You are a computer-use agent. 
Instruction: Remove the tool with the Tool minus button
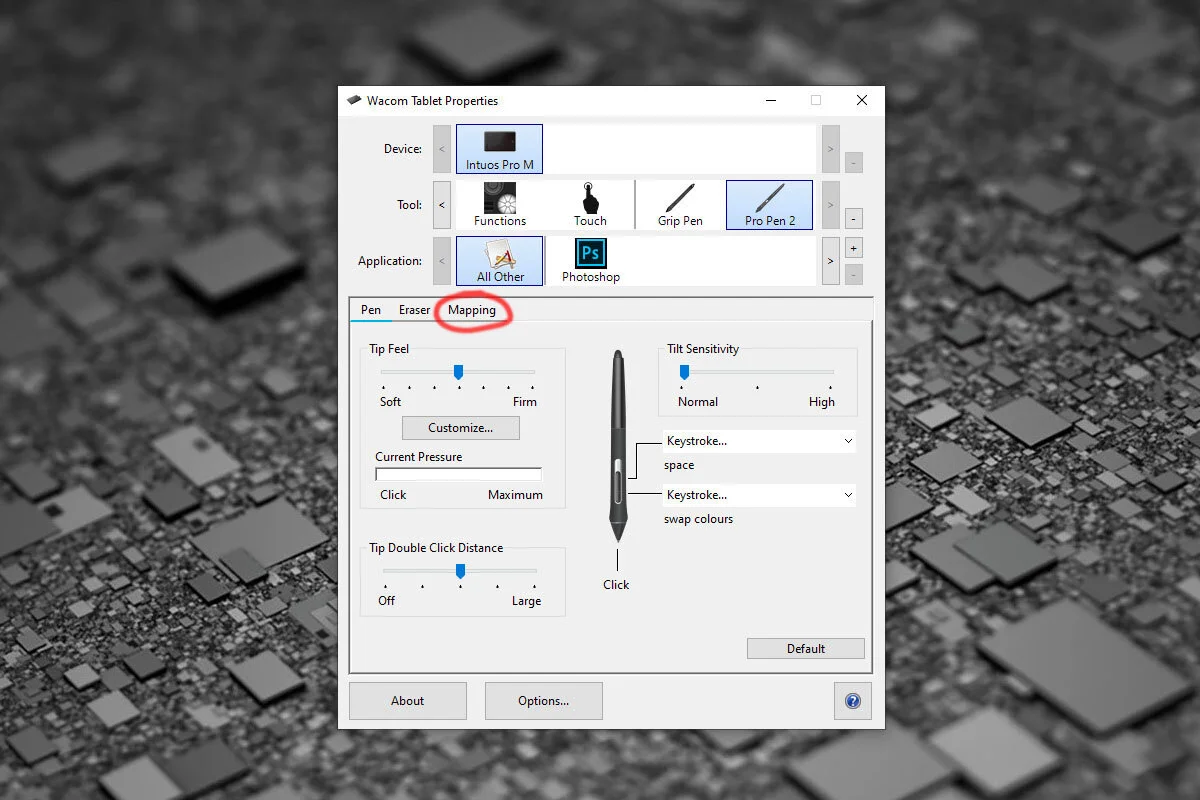pyautogui.click(x=854, y=218)
